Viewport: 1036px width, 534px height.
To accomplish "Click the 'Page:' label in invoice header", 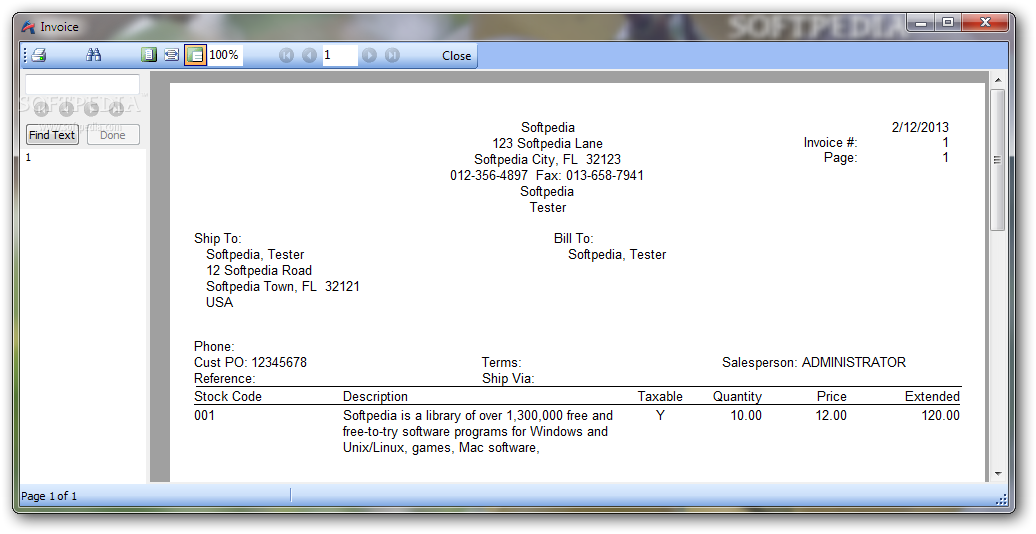I will (840, 157).
